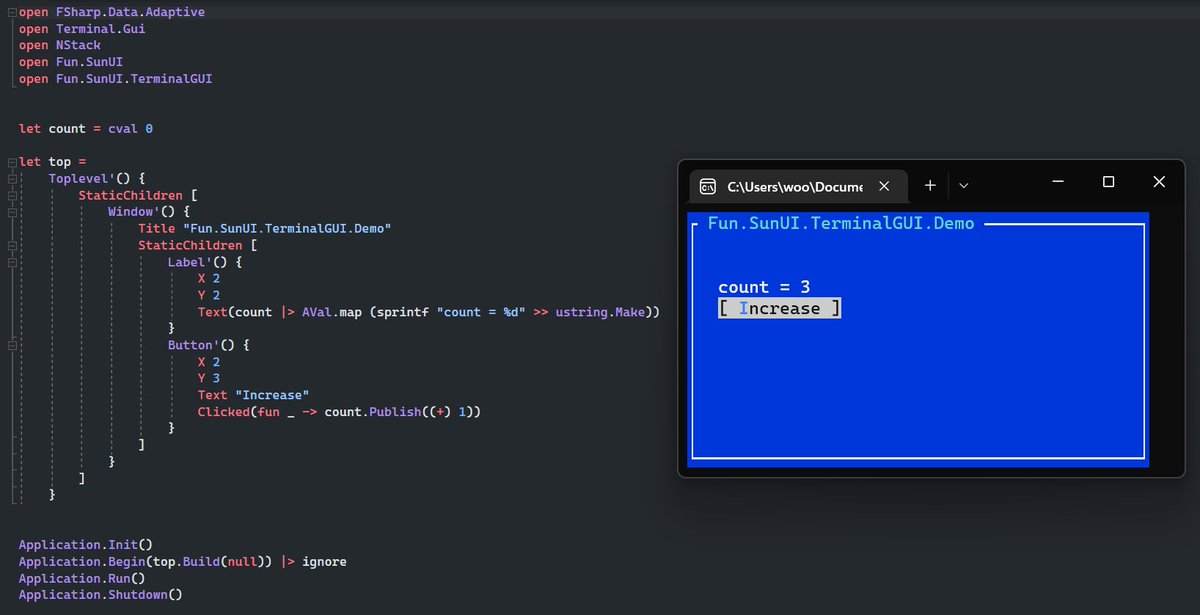This screenshot has width=1200, height=615.
Task: Click the Fun.SunUI.TerminalGUI.Demo window title
Action: tap(840, 222)
